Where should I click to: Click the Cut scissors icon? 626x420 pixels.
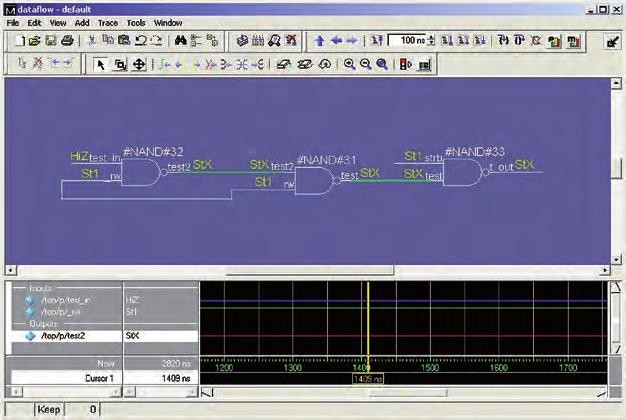(92, 41)
